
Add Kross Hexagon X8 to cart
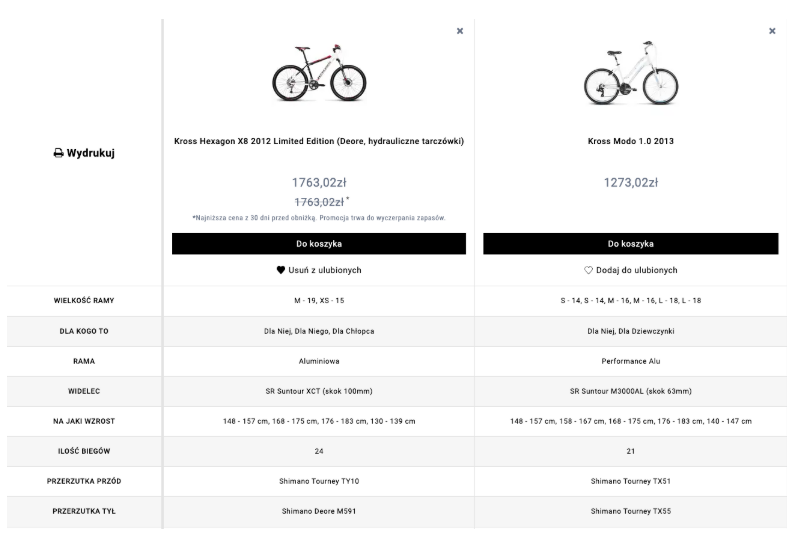coord(319,244)
